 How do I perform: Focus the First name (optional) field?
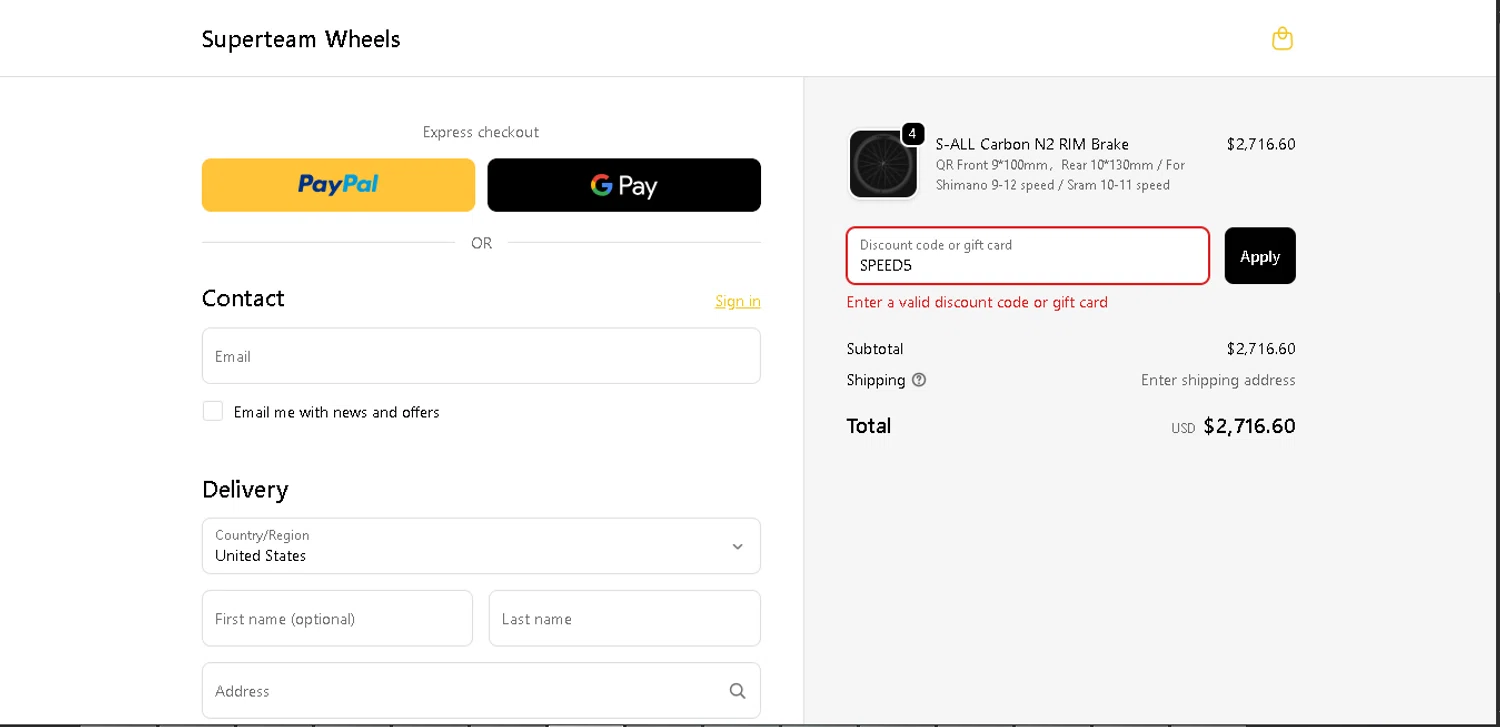pyautogui.click(x=337, y=618)
